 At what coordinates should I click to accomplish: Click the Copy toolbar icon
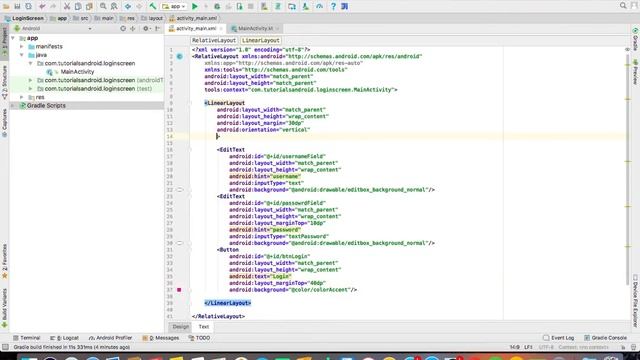tap(78, 6)
